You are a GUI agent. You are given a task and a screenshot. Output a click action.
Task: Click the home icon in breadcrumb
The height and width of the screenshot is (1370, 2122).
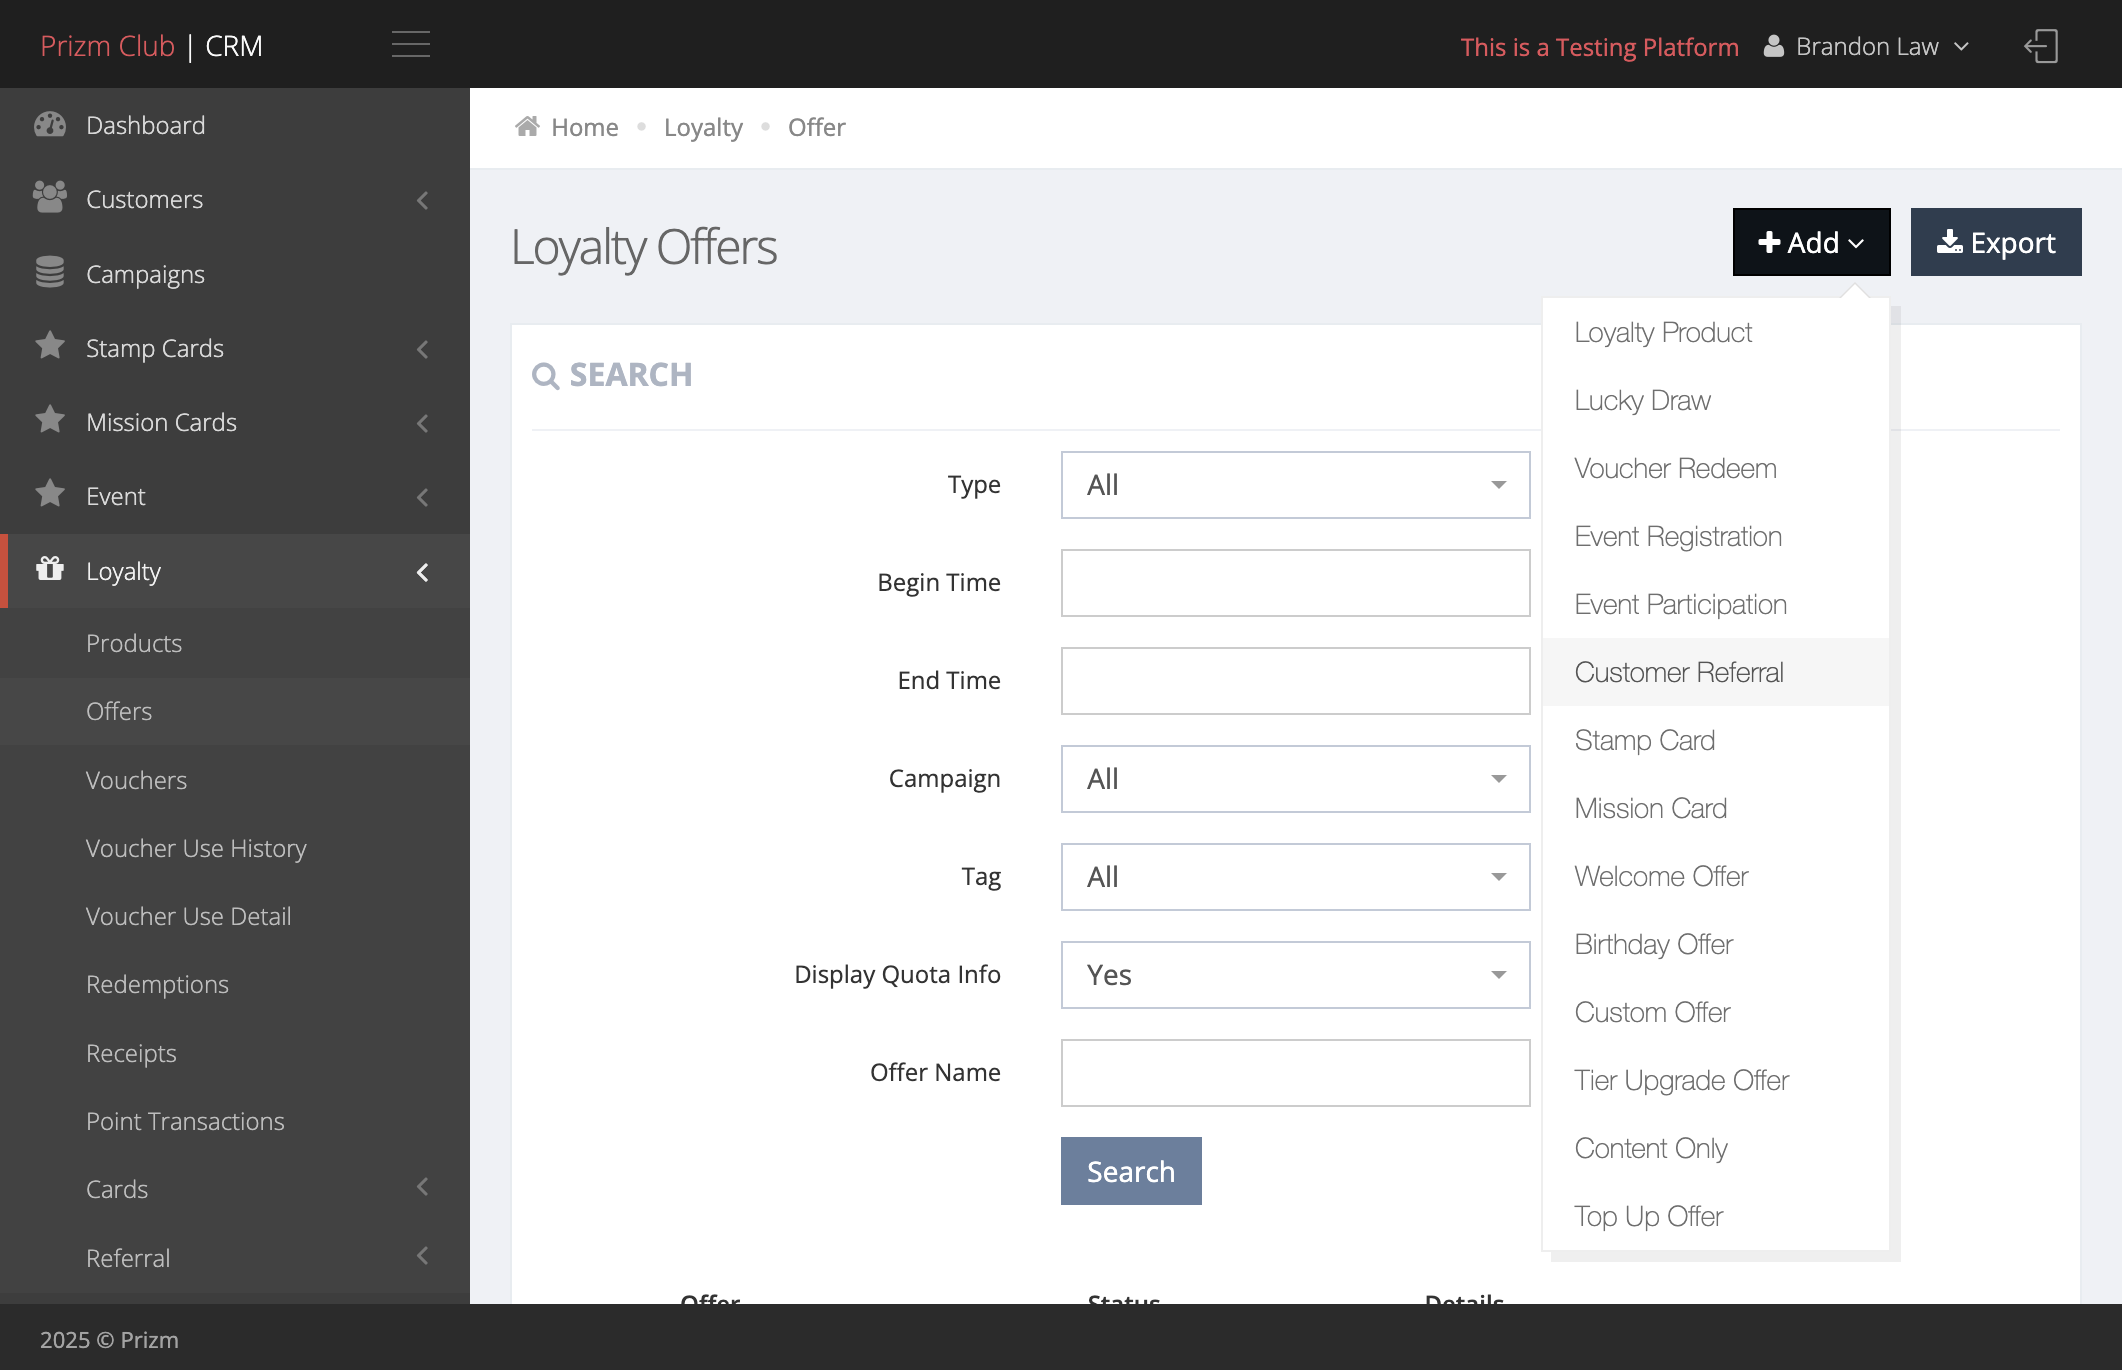(527, 126)
